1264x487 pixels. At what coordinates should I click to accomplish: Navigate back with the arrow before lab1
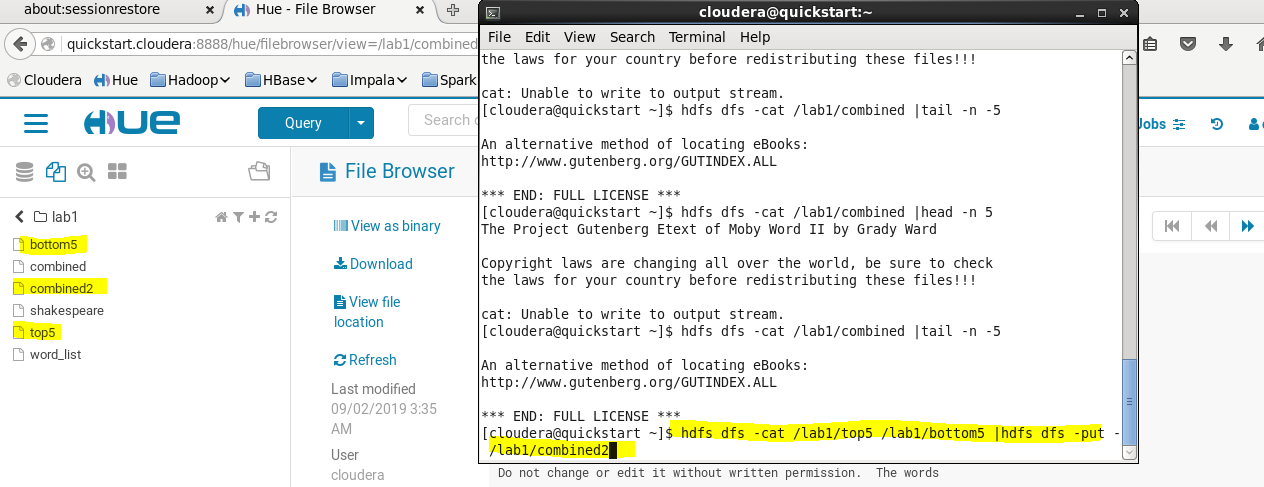19,217
